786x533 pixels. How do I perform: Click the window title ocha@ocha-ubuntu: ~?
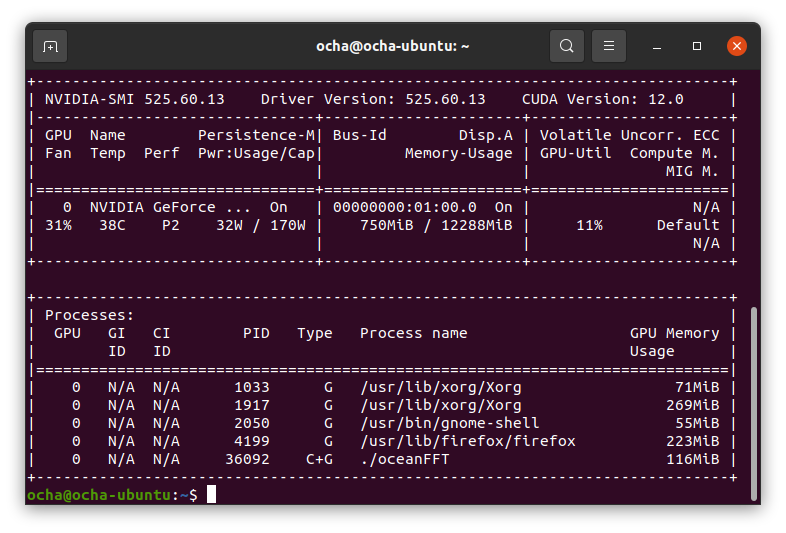[392, 46]
